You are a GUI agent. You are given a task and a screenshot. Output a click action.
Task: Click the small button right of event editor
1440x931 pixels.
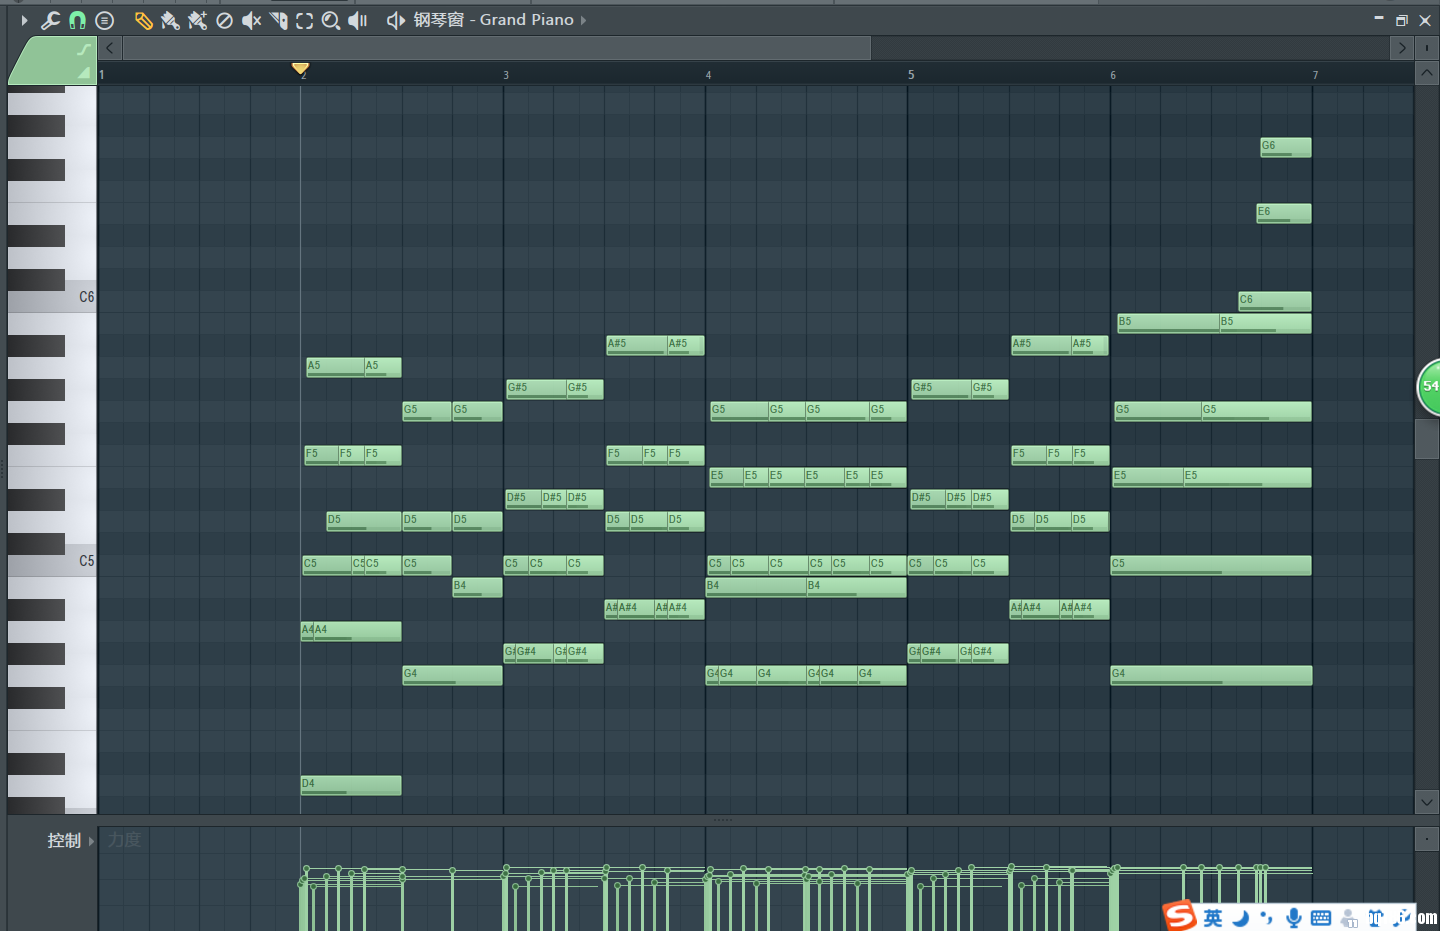(x=1427, y=839)
